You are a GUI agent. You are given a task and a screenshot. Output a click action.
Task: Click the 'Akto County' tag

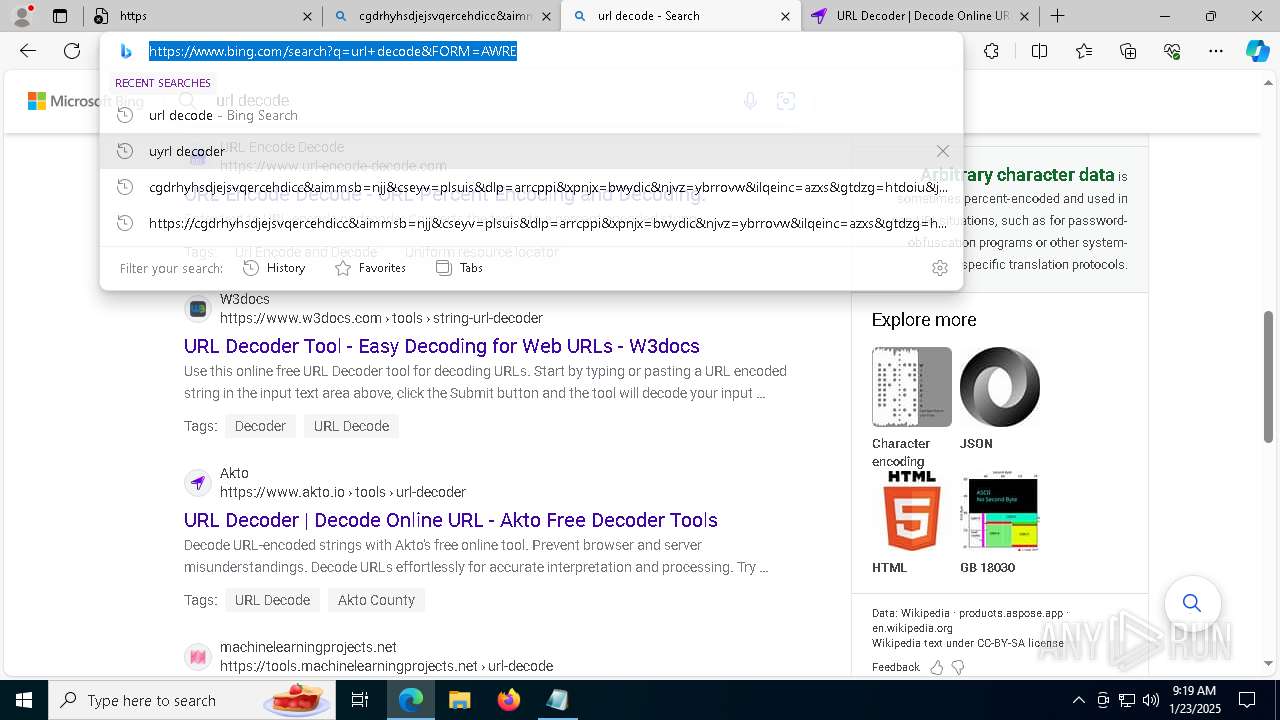376,600
